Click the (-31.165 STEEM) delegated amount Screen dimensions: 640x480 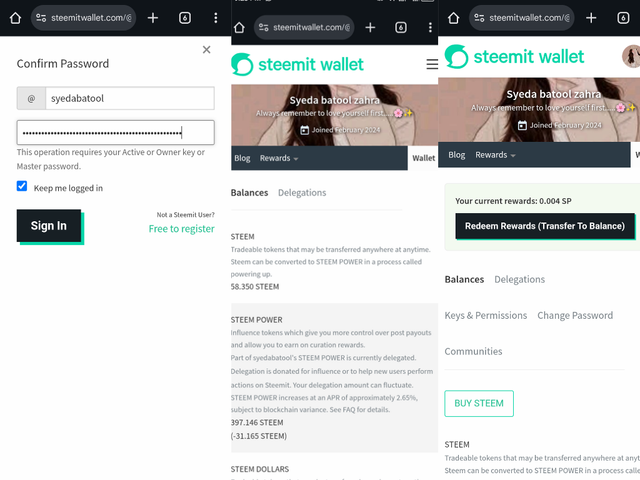[259, 436]
